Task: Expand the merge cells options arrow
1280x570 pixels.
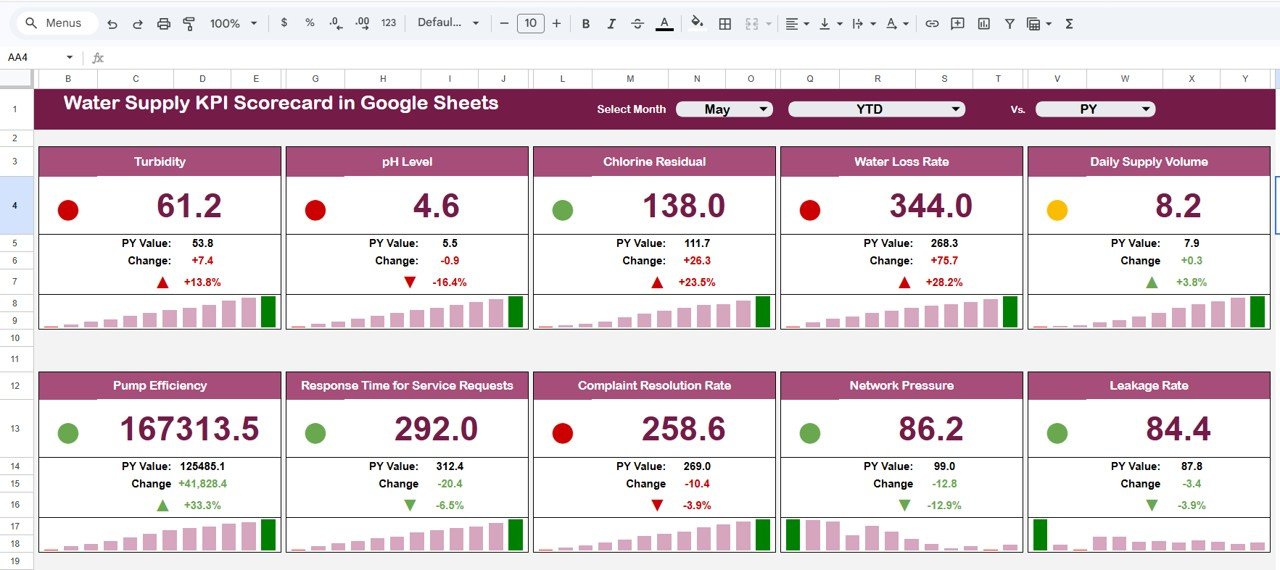Action: click(x=768, y=23)
